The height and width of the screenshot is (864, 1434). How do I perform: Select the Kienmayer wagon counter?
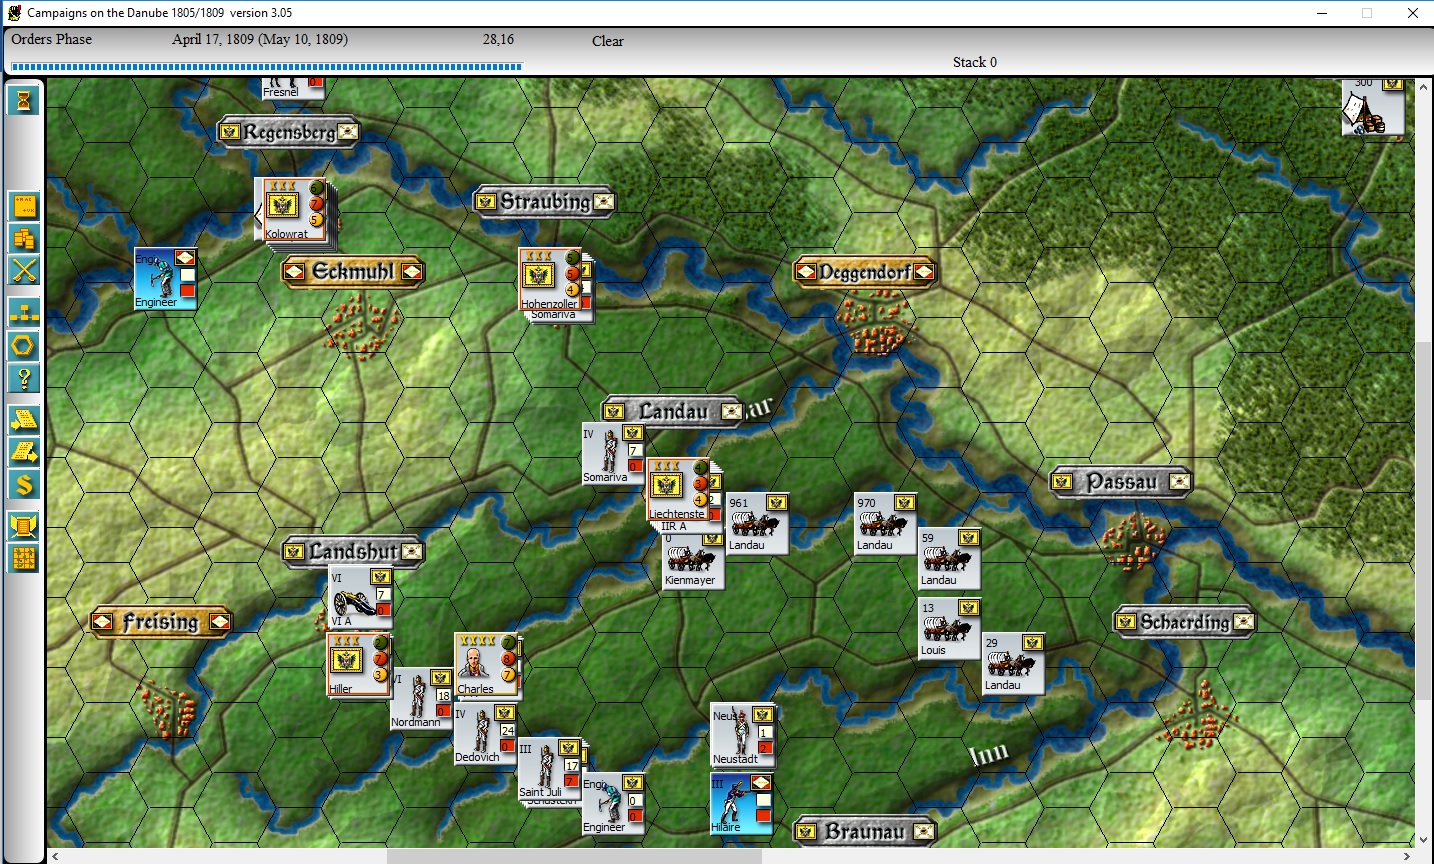pyautogui.click(x=694, y=562)
